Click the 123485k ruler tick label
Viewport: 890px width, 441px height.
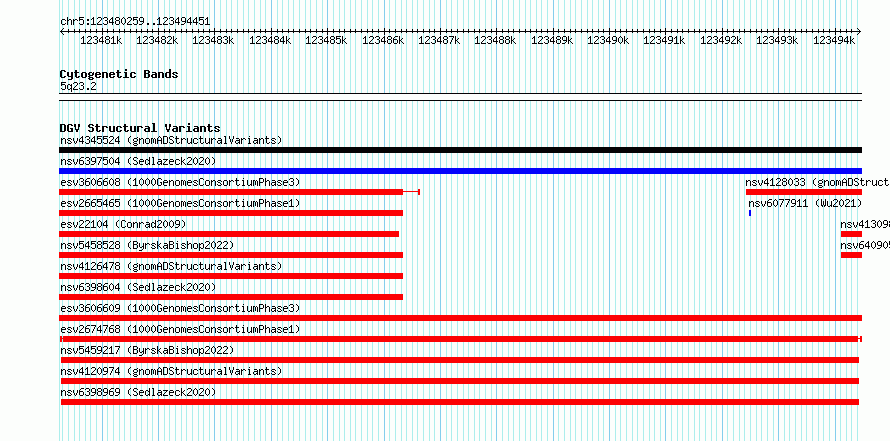(x=326, y=40)
